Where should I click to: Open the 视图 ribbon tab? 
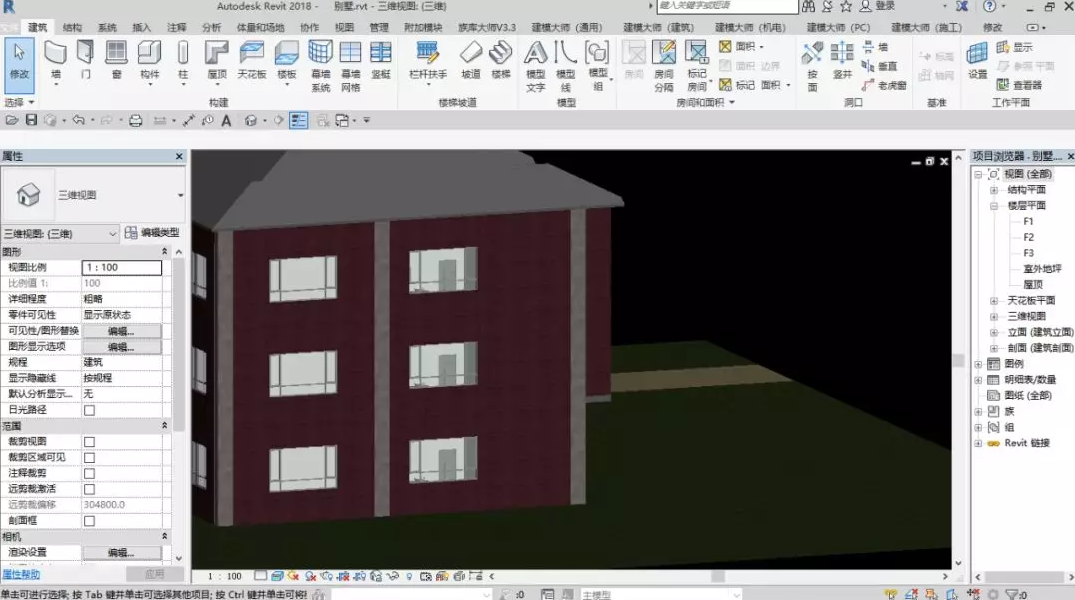pyautogui.click(x=344, y=27)
